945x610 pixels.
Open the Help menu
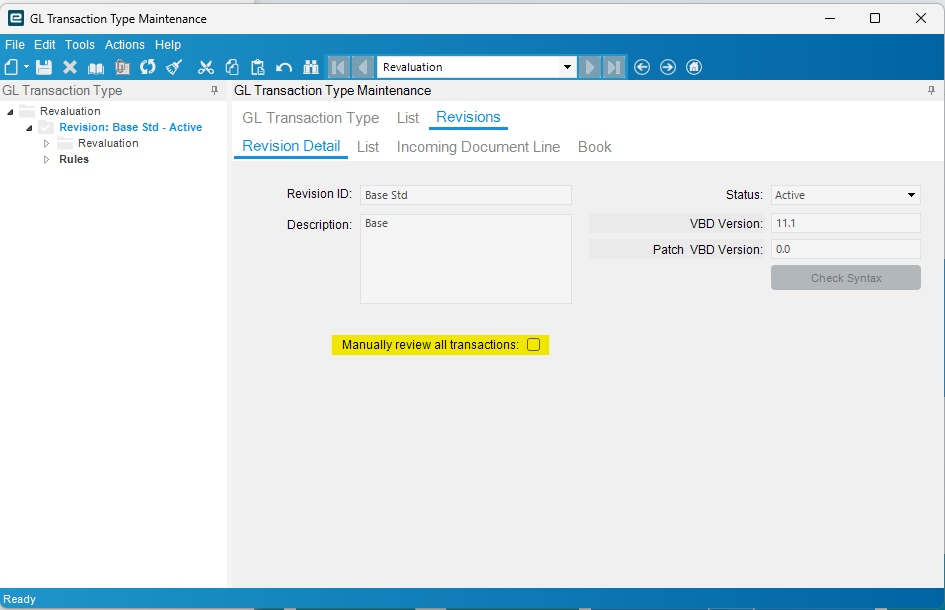coord(168,45)
